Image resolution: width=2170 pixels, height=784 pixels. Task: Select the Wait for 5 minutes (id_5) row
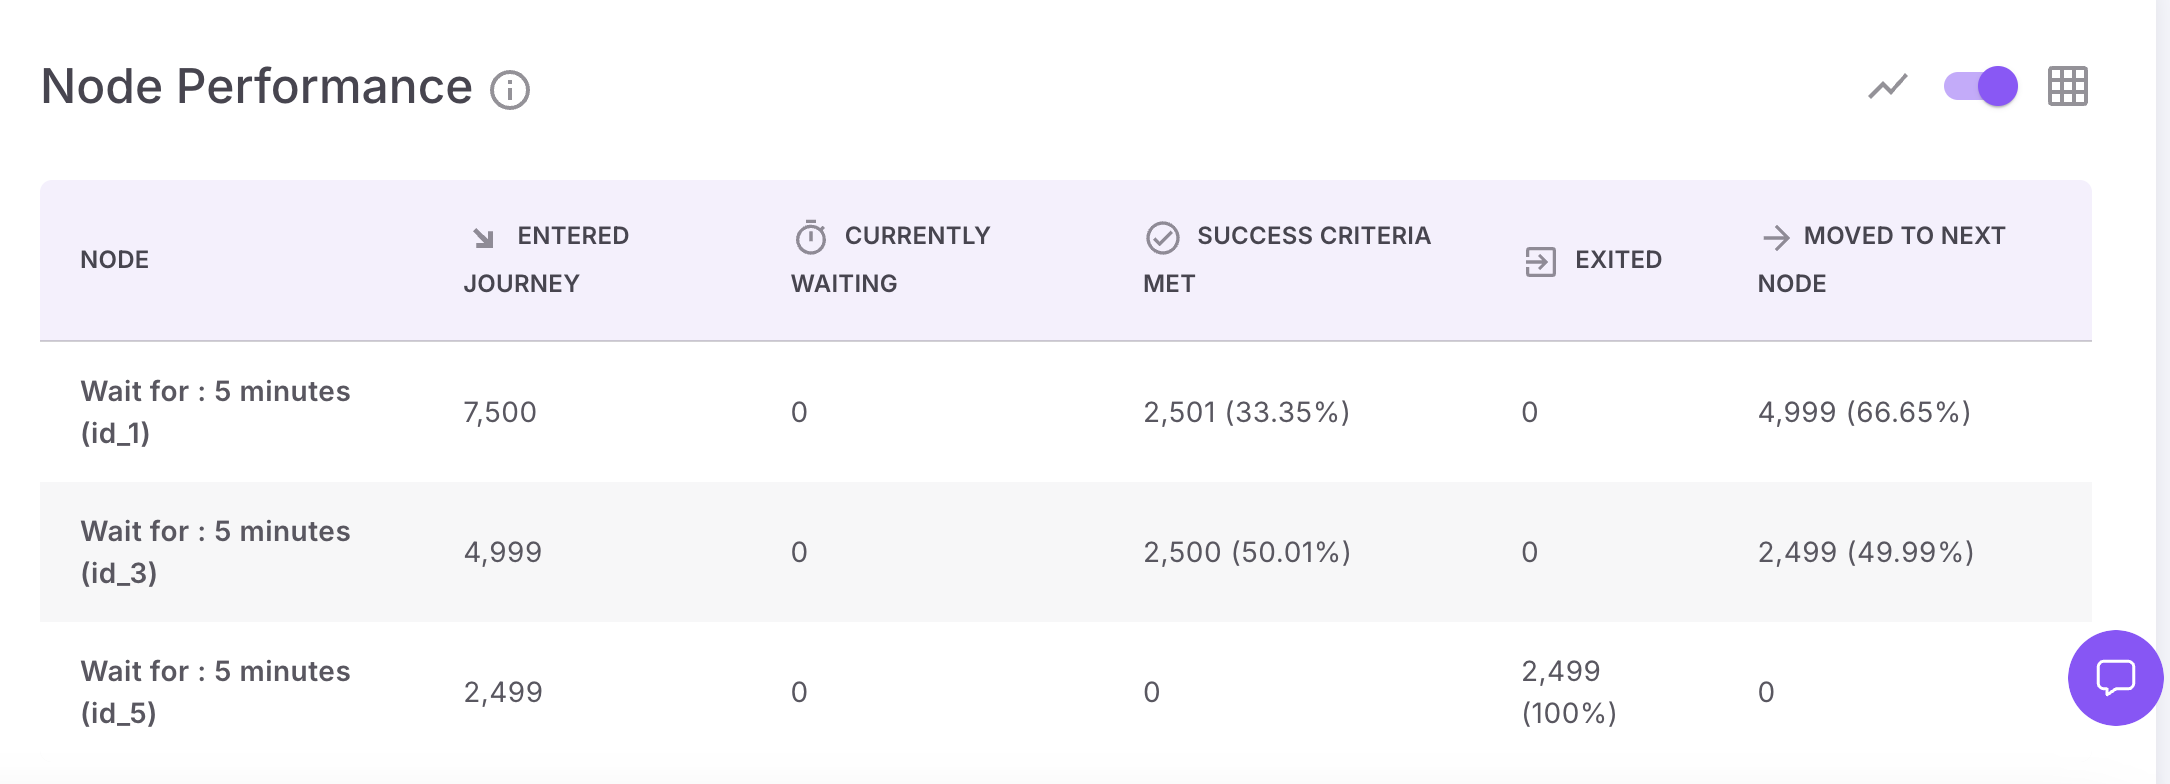(x=215, y=692)
